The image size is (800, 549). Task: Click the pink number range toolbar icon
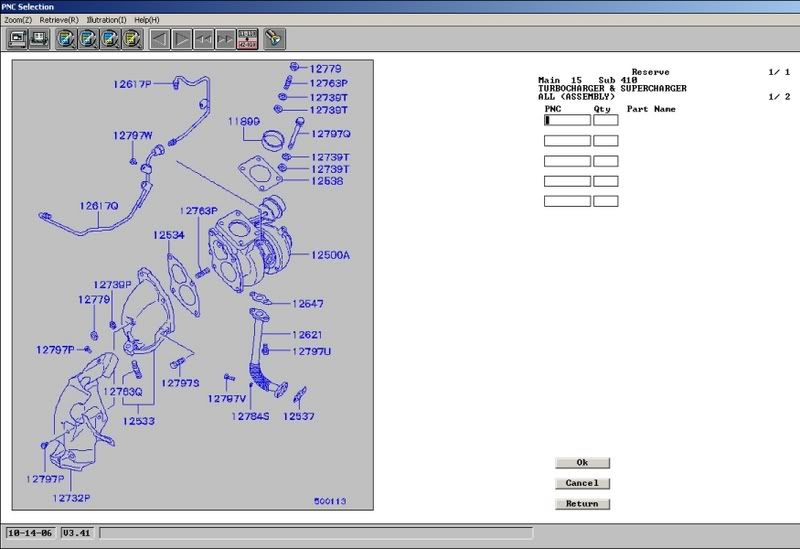point(247,40)
